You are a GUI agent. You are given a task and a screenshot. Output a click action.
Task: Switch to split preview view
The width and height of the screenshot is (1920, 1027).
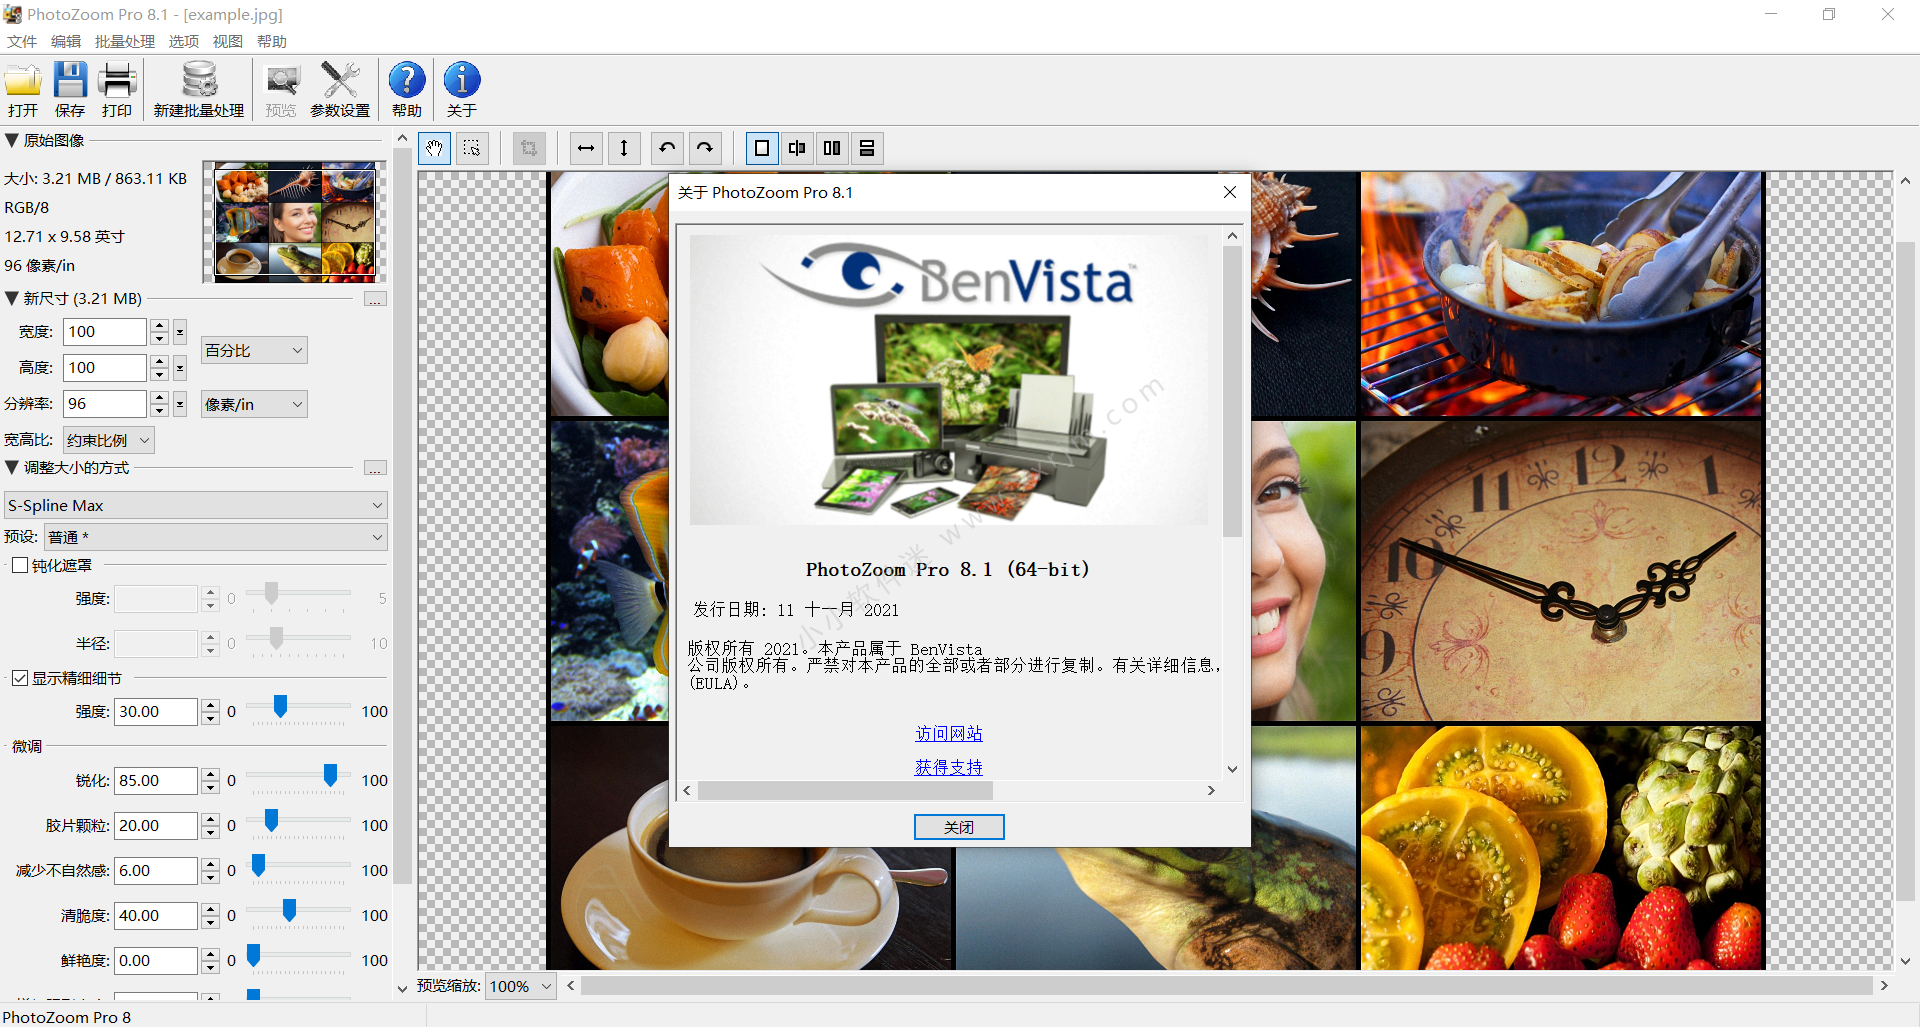click(797, 148)
